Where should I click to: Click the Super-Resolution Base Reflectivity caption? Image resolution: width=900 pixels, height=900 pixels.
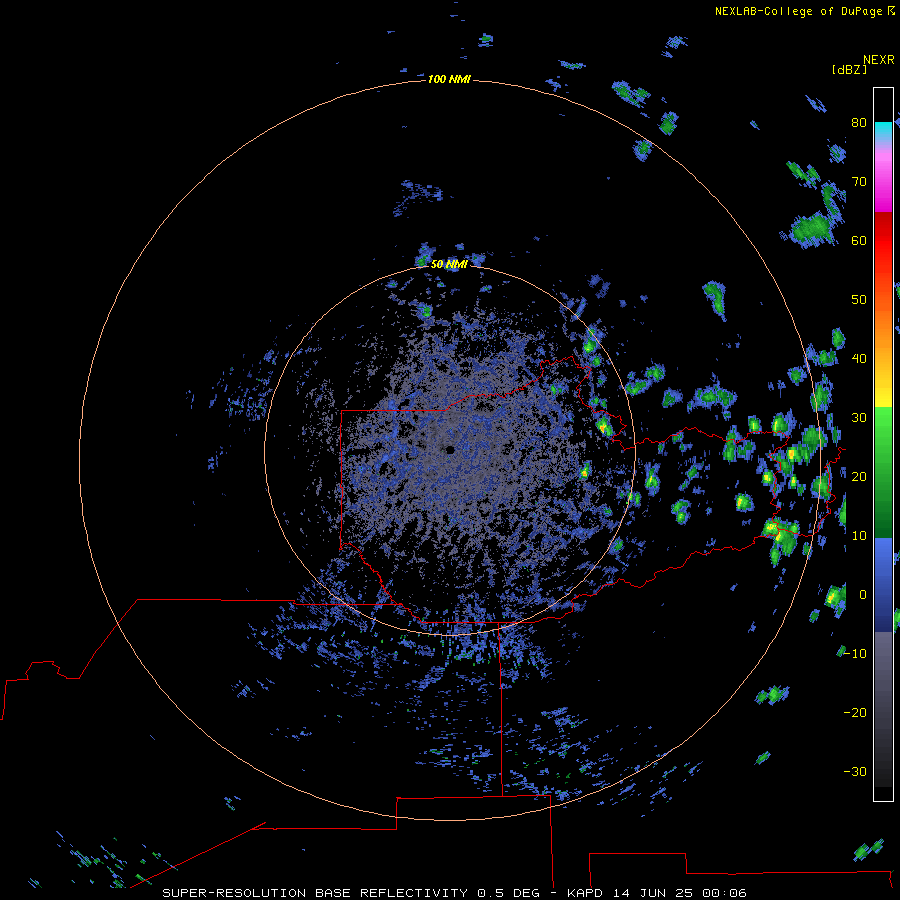tap(454, 893)
